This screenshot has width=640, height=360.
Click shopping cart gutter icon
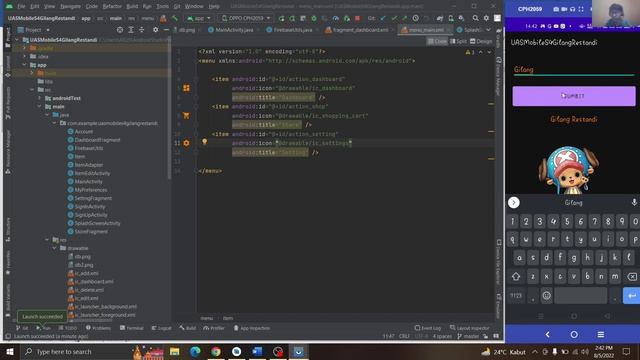click(x=187, y=116)
